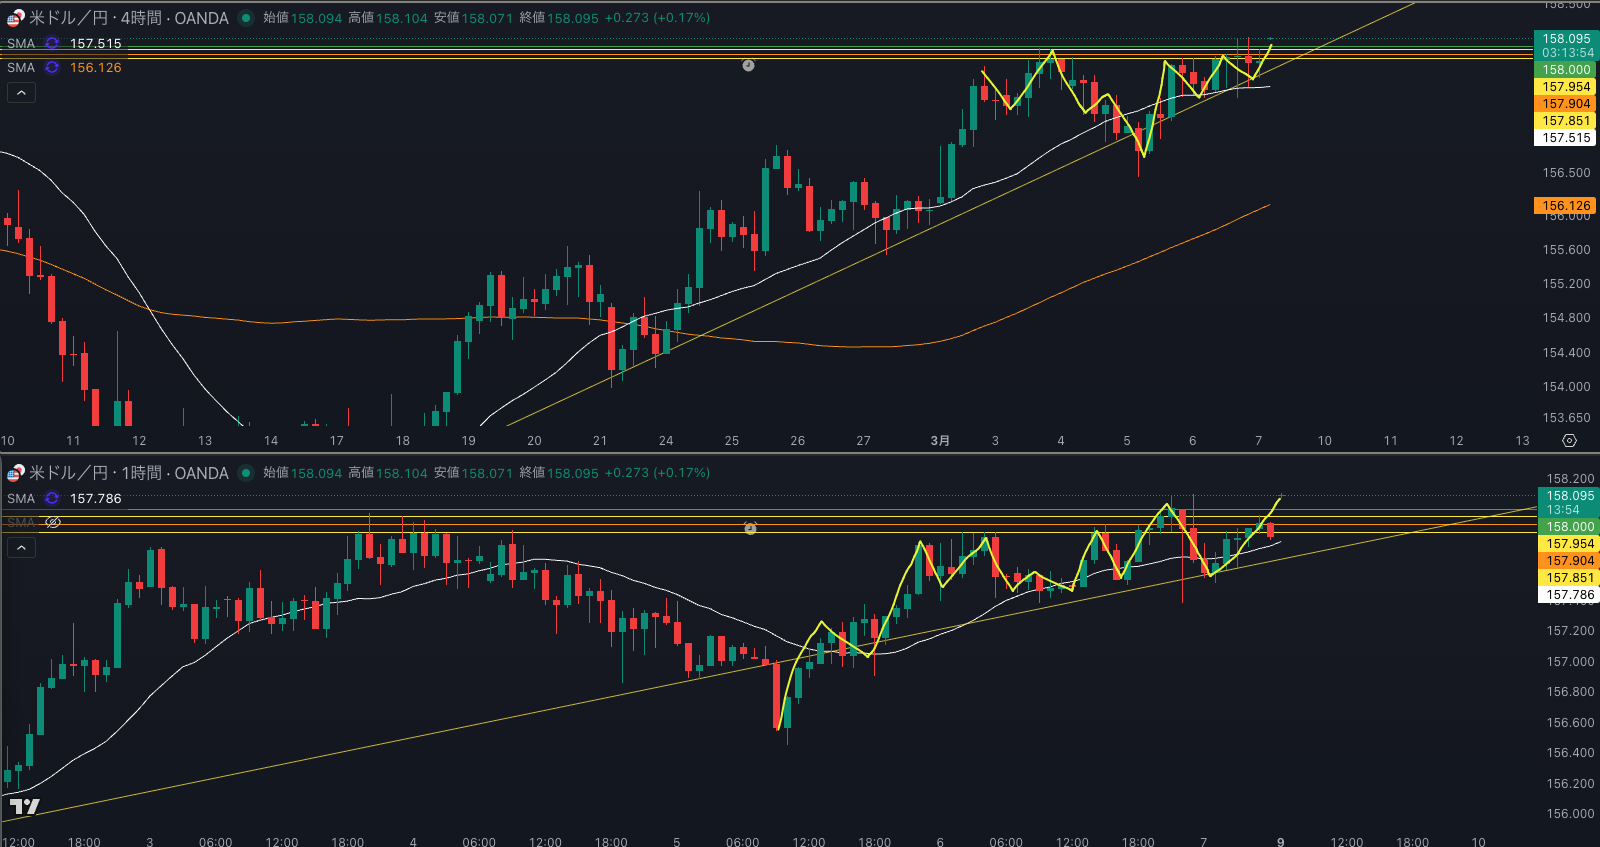Click the USD/JPY flag icon in 4-hour chart
This screenshot has width=1600, height=847.
(x=16, y=18)
